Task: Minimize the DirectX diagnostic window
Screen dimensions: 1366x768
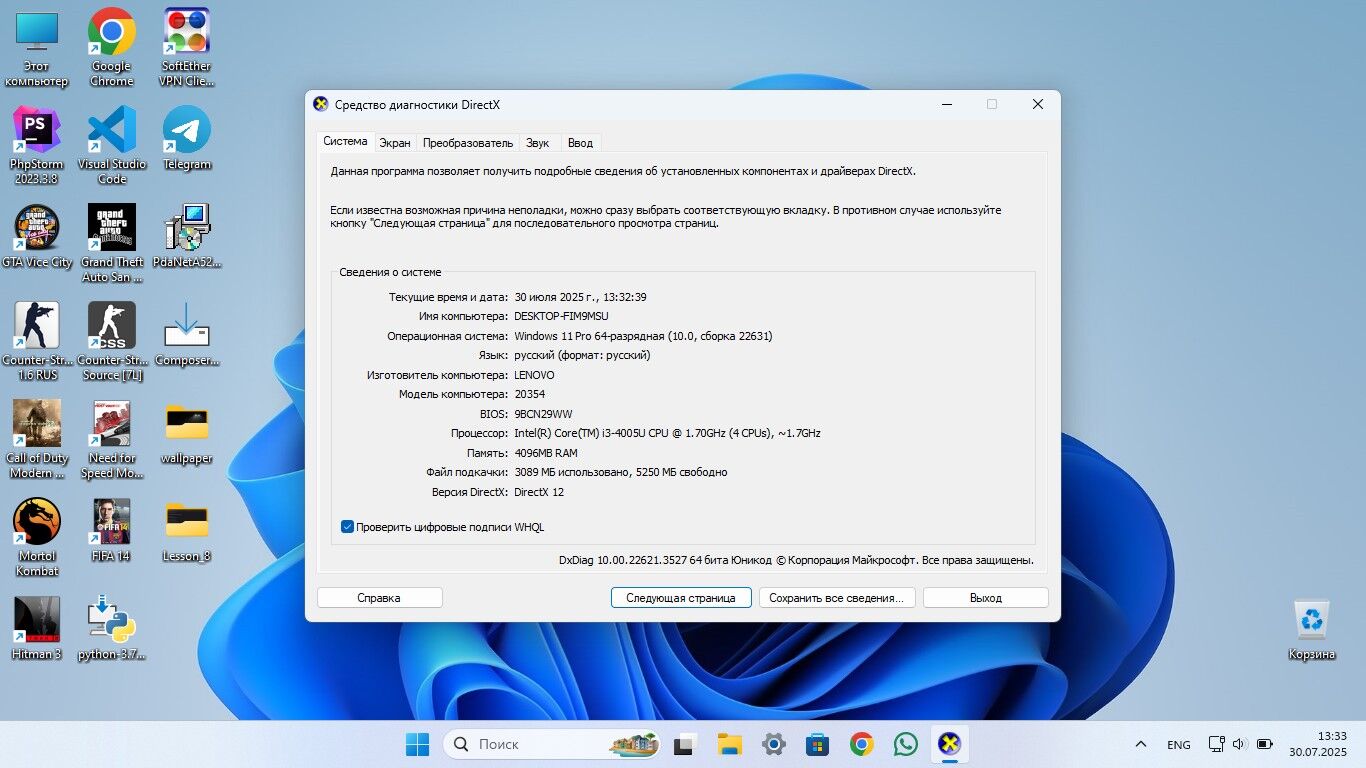Action: 946,104
